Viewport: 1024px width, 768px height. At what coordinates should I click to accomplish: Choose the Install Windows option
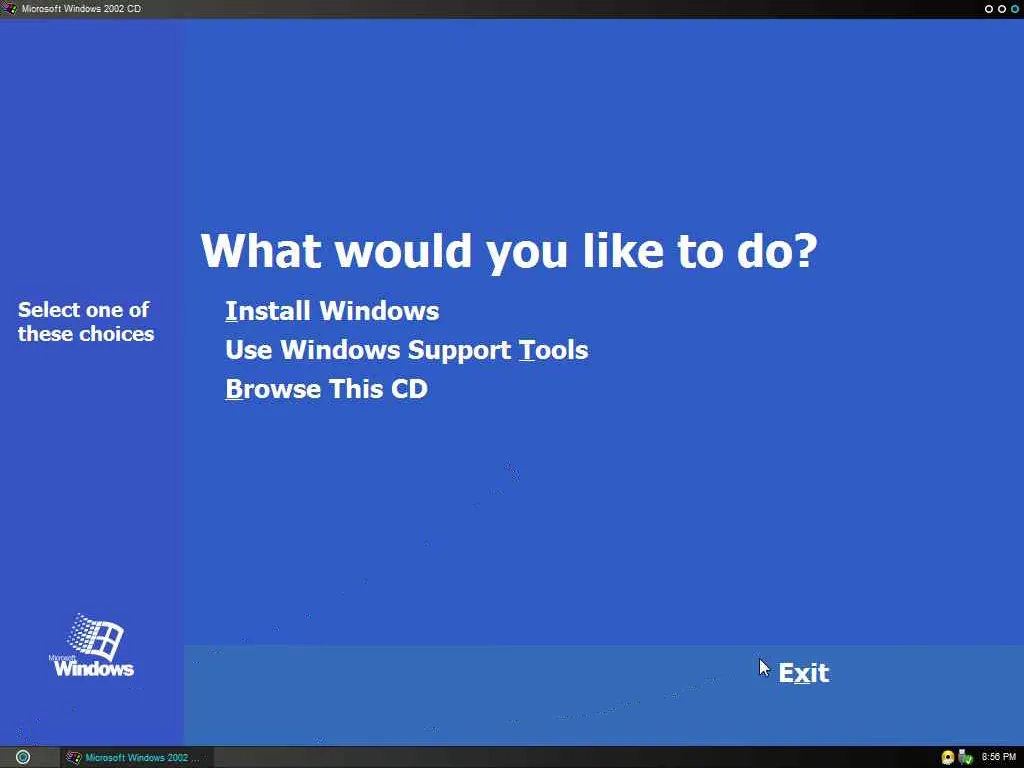pos(332,311)
